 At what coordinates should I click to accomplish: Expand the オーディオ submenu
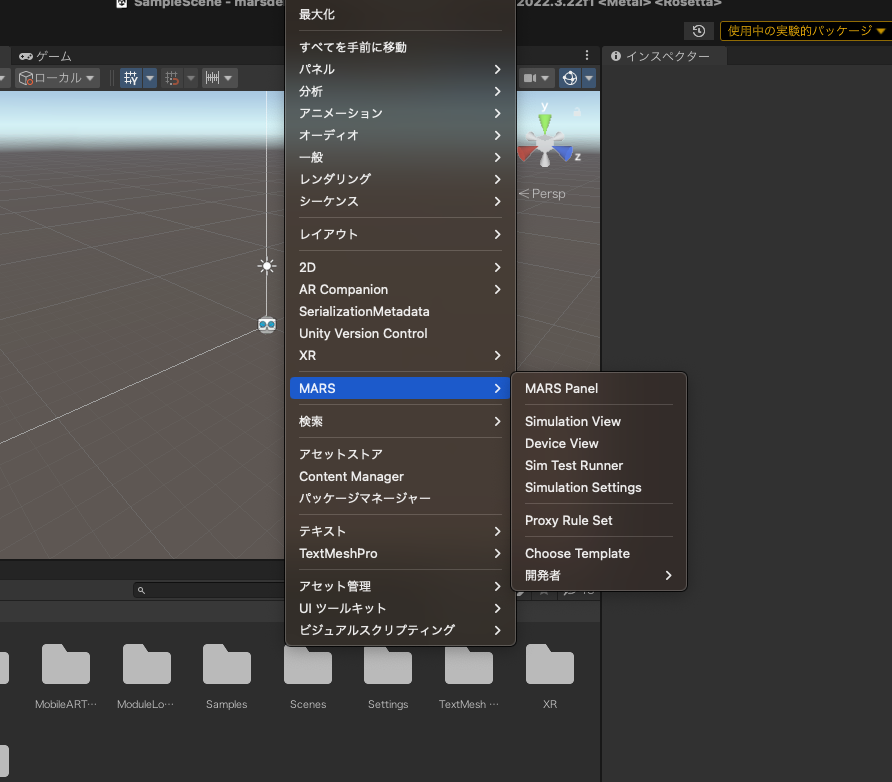click(400, 135)
